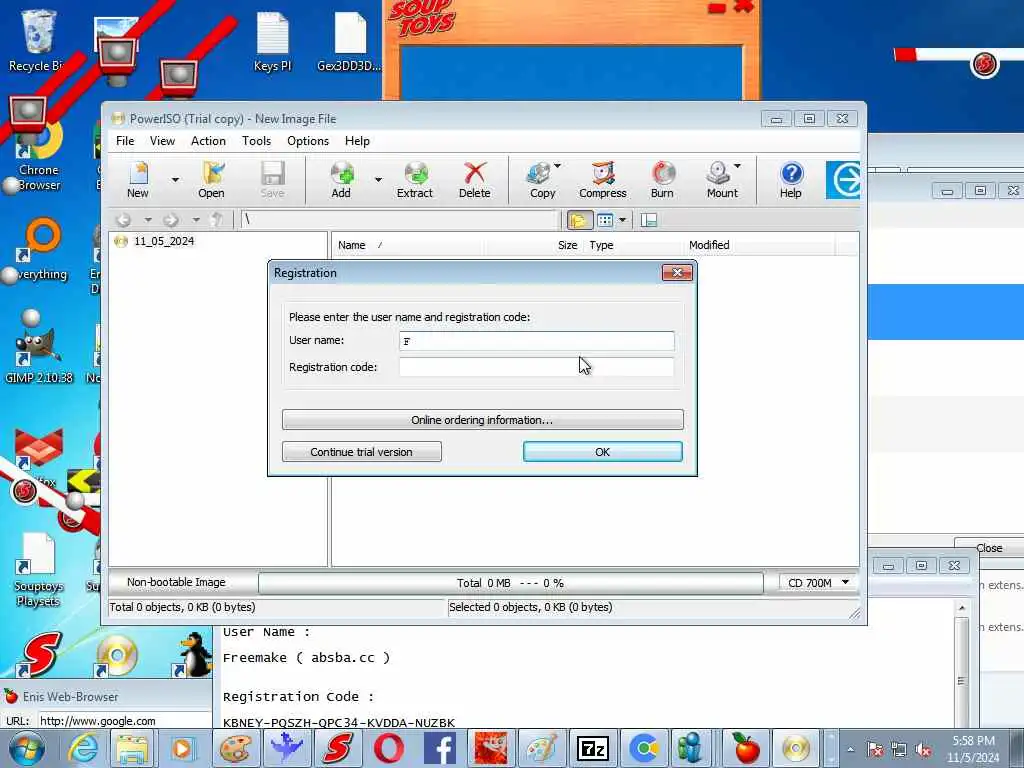Viewport: 1024px width, 768px height.
Task: Open the File menu
Action: [x=125, y=141]
